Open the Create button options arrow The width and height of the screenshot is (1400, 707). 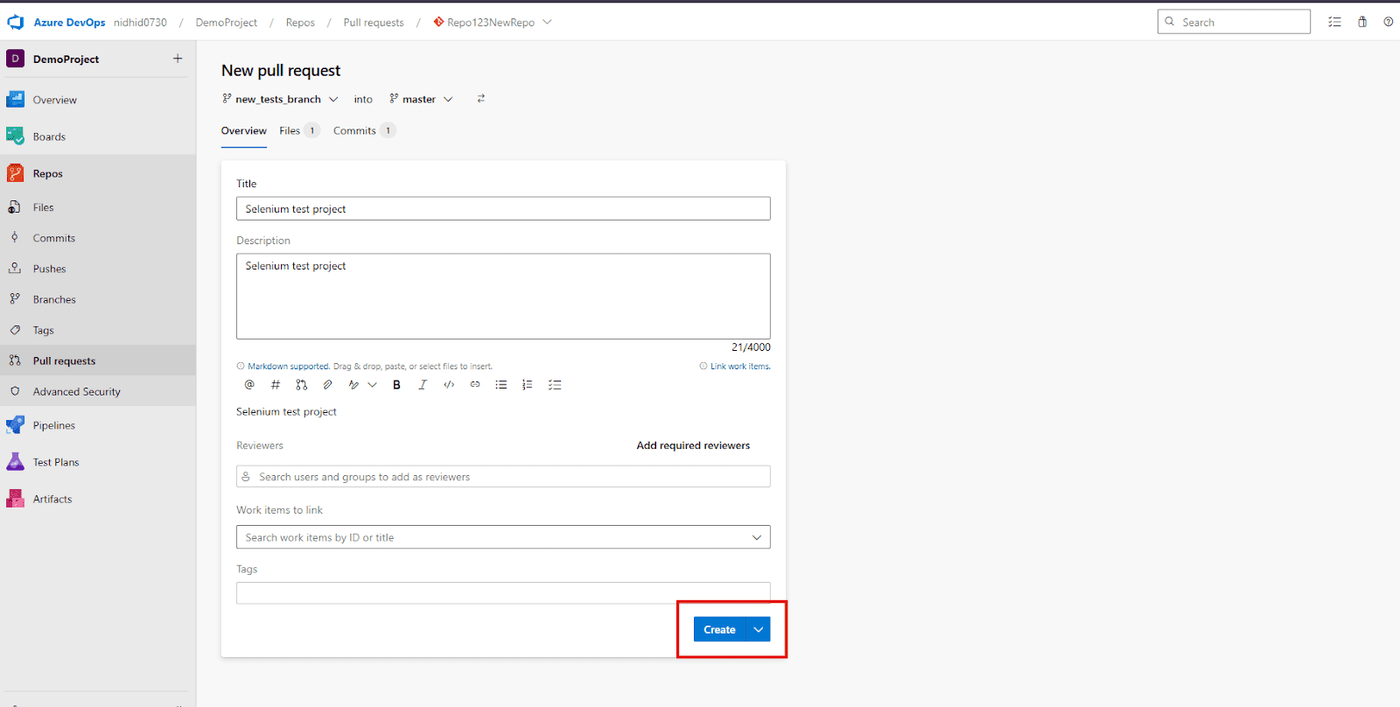point(759,629)
